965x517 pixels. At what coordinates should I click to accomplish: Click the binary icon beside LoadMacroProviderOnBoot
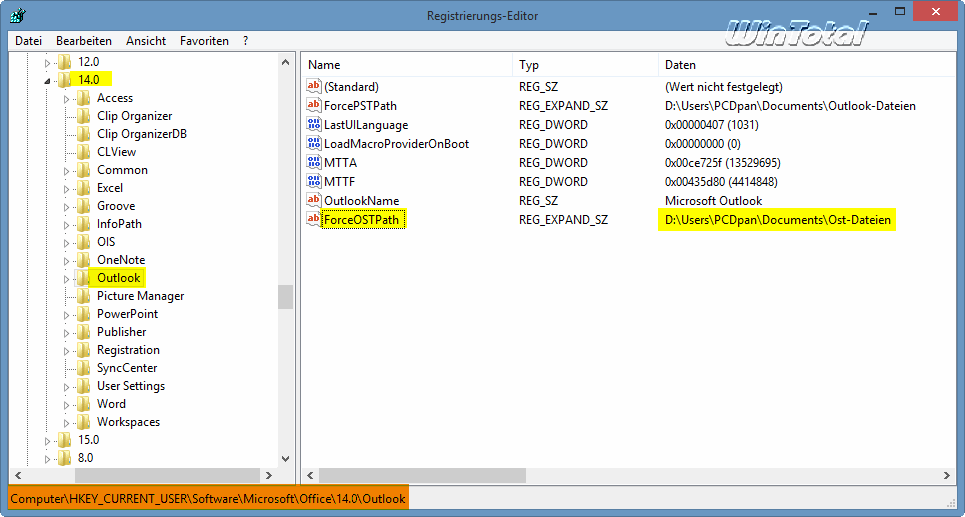(x=313, y=144)
